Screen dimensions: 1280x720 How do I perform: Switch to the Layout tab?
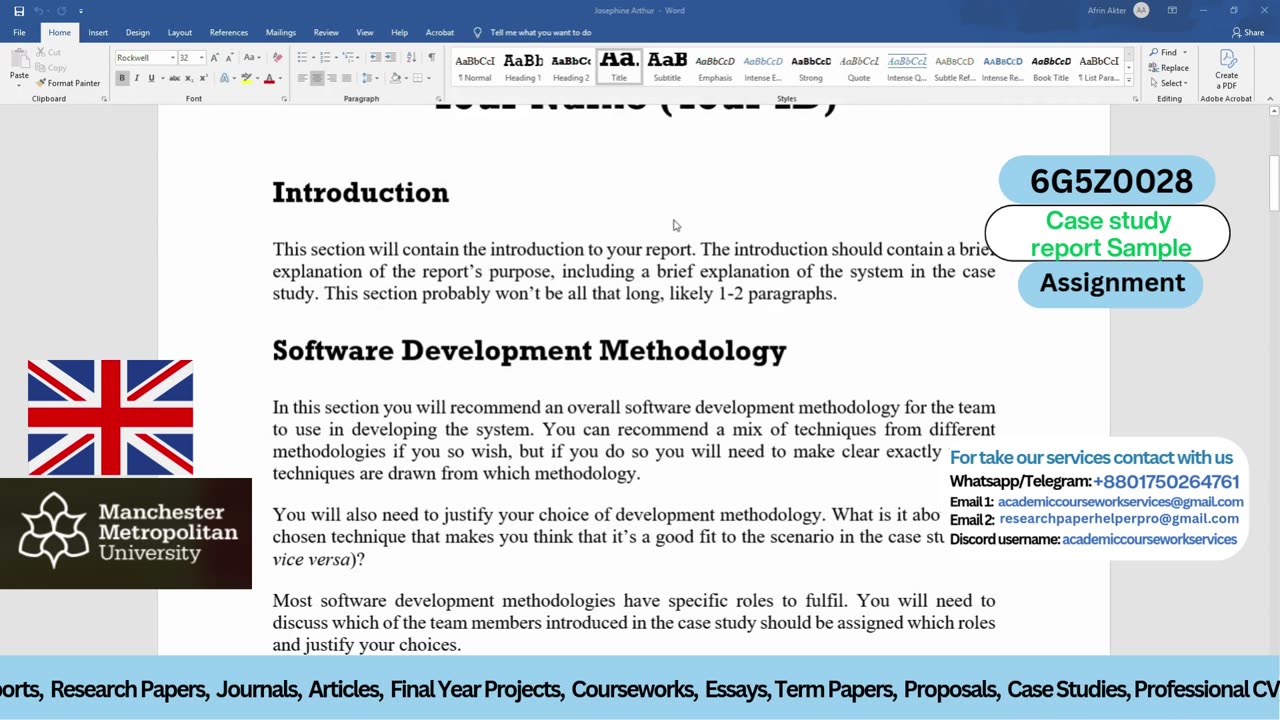tap(180, 32)
